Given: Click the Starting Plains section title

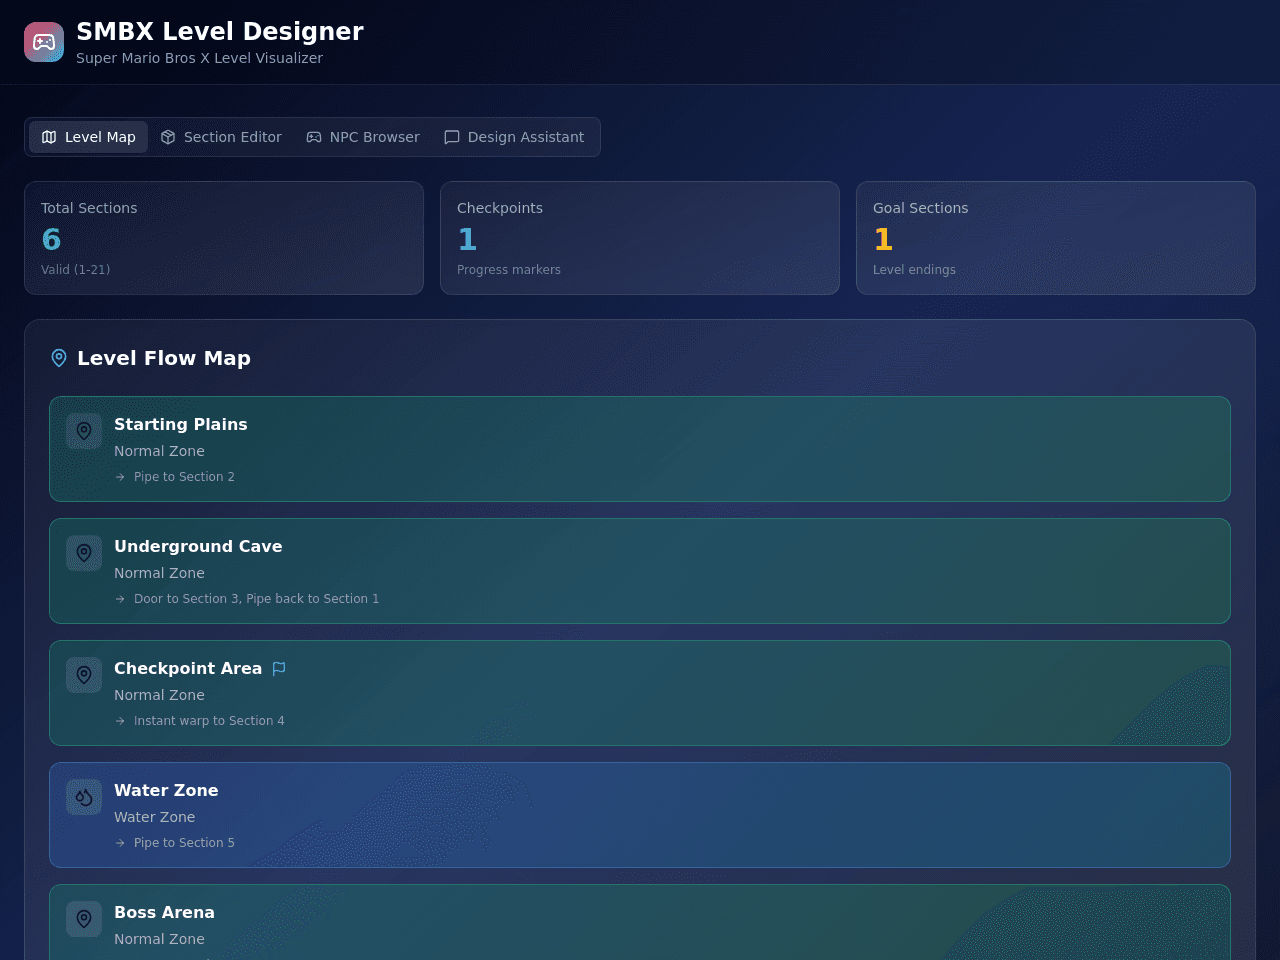Looking at the screenshot, I should tap(181, 424).
